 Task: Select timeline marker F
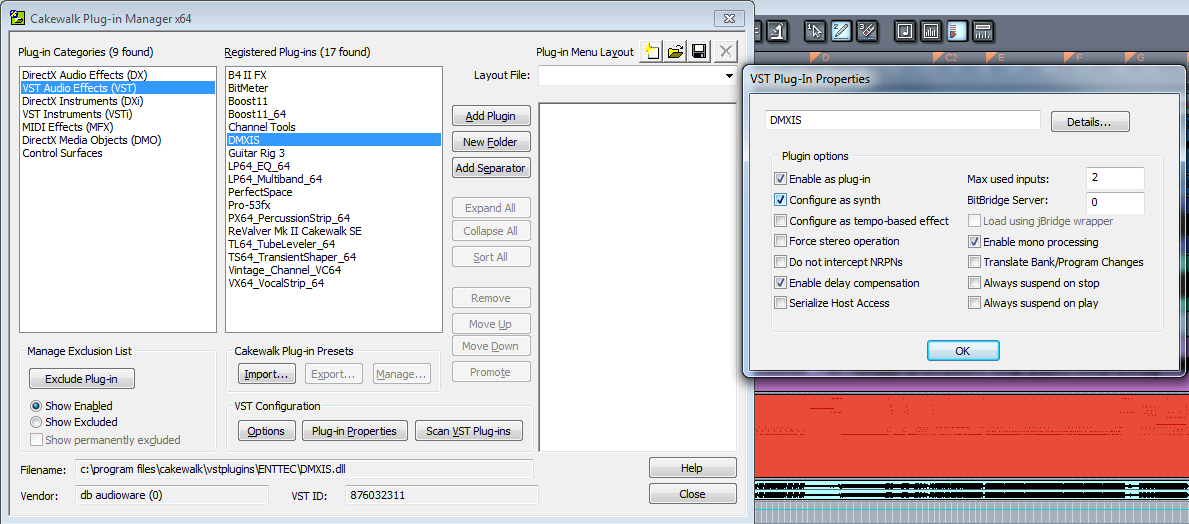(x=1073, y=58)
